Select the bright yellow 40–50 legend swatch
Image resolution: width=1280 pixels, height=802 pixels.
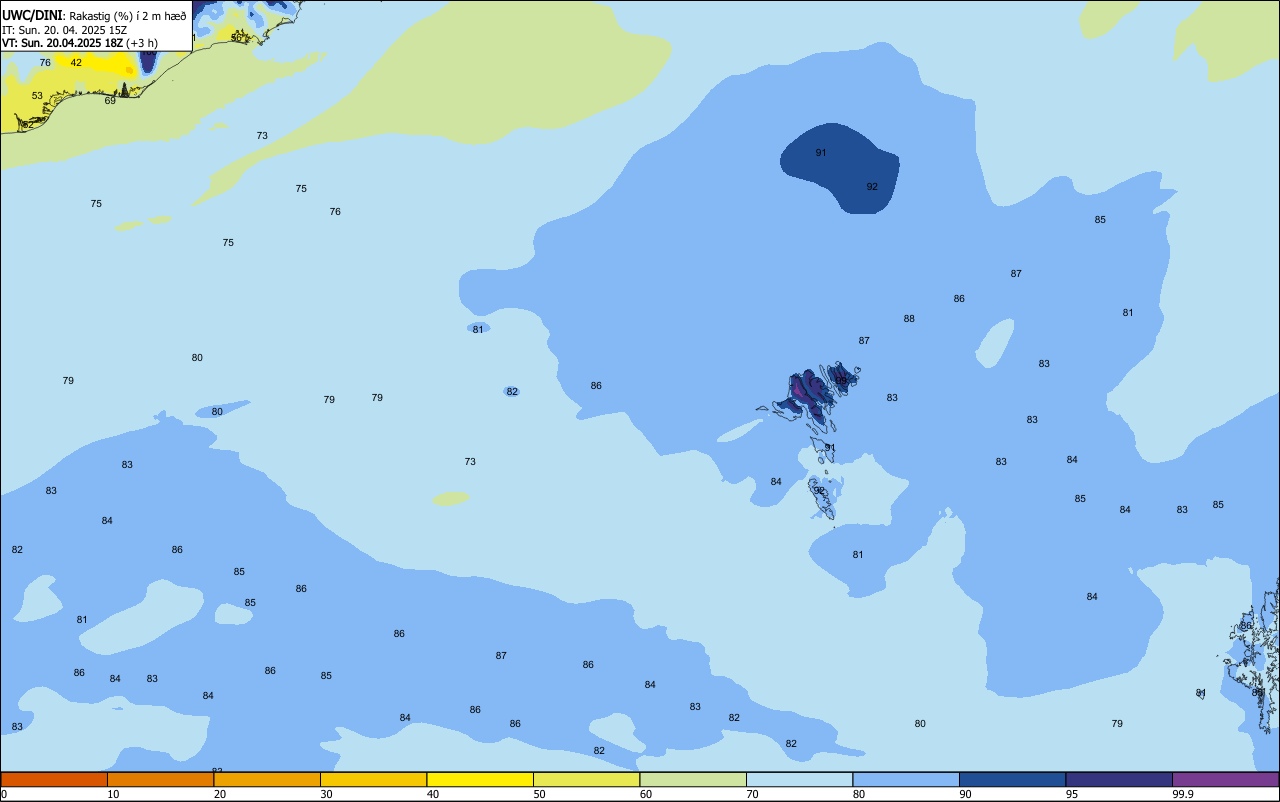tap(480, 779)
